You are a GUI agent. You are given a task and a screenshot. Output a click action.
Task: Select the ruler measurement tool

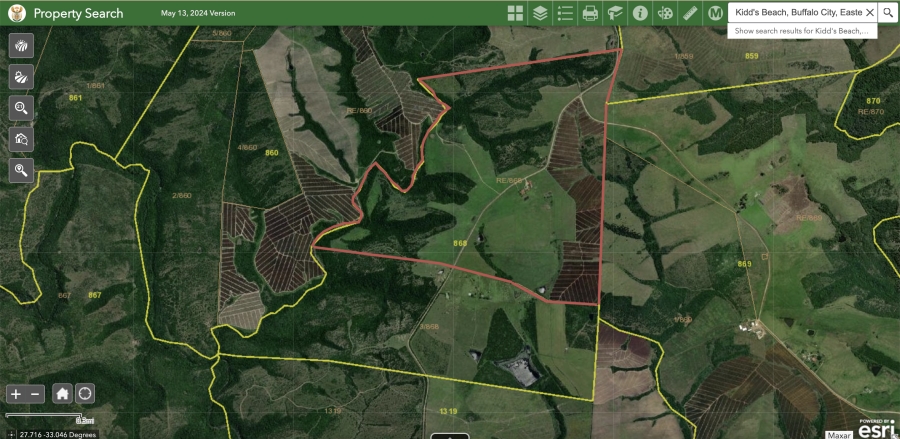[690, 13]
